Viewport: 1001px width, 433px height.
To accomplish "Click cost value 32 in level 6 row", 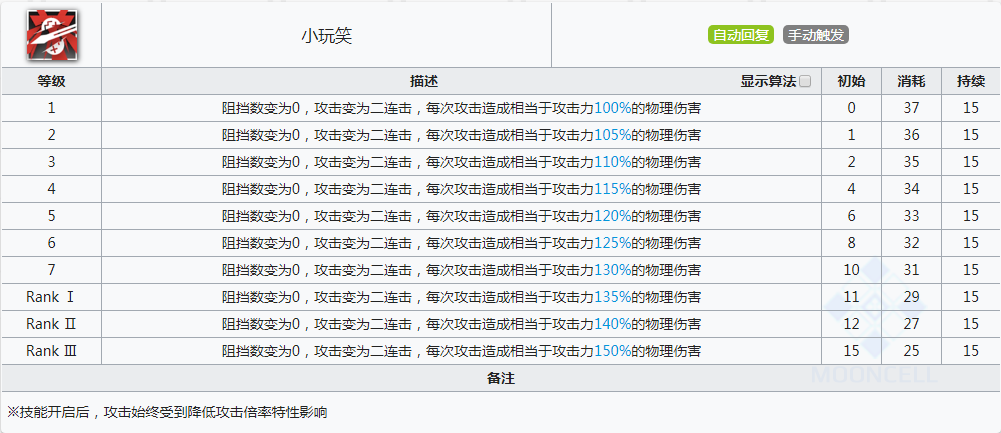I will [911, 243].
